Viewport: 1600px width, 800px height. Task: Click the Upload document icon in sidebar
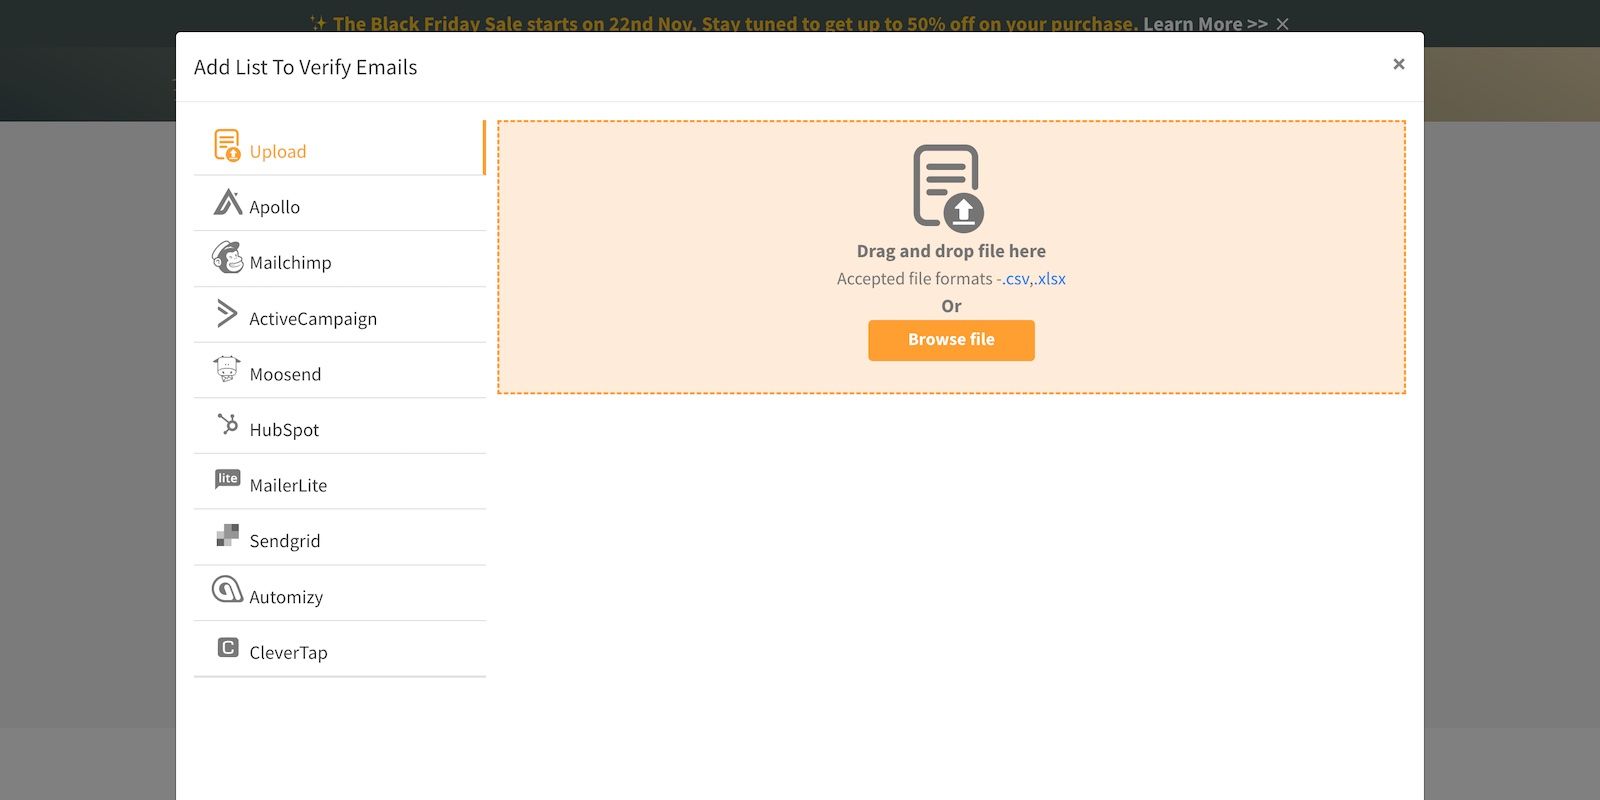point(227,145)
